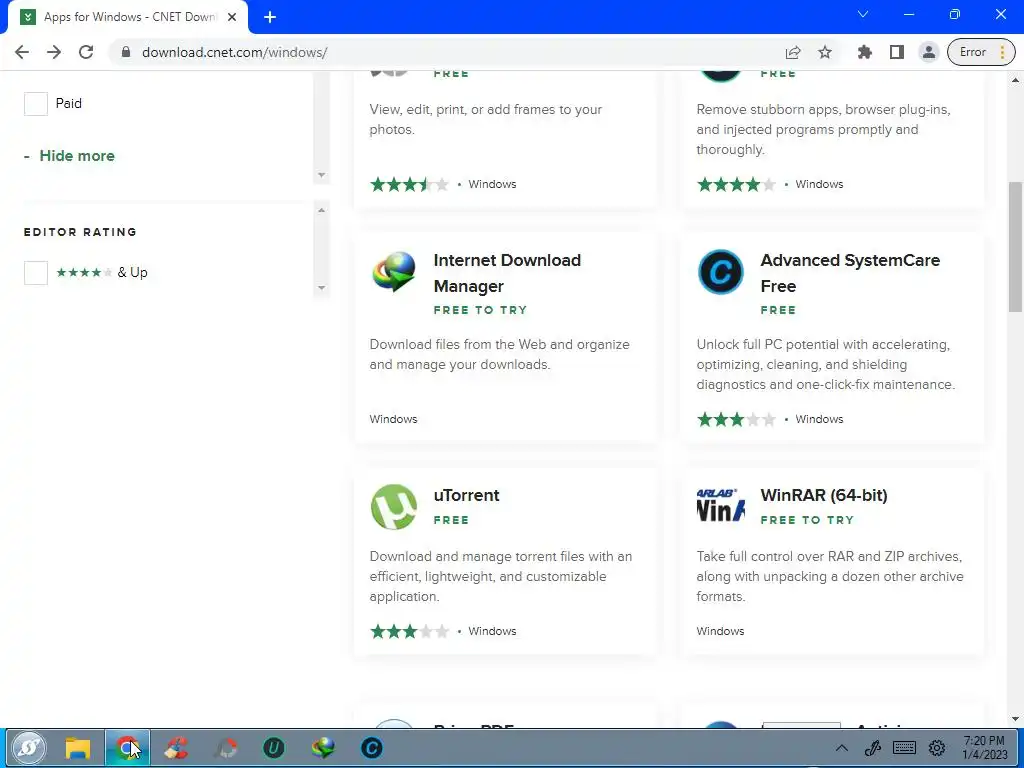Image resolution: width=1024 pixels, height=768 pixels.
Task: Click the WinRAR FREE TO TRY label
Action: [807, 520]
